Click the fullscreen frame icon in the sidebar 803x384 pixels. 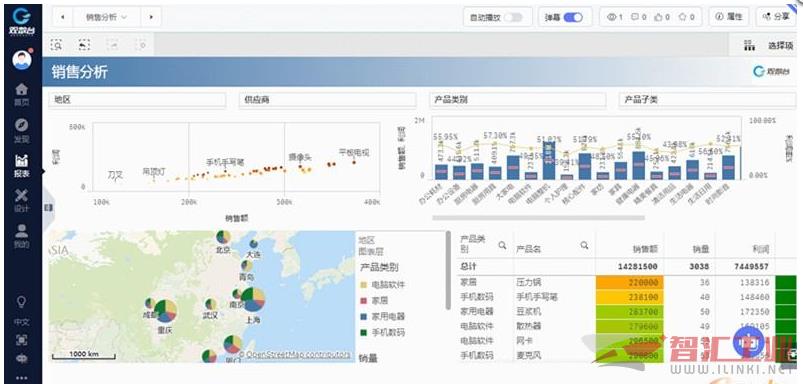click(22, 339)
